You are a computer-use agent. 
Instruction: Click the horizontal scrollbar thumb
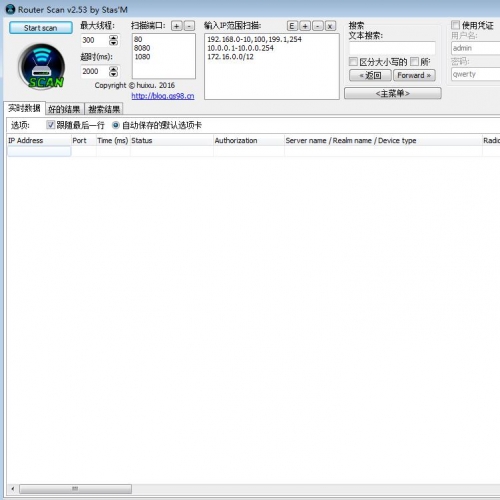pos(75,489)
